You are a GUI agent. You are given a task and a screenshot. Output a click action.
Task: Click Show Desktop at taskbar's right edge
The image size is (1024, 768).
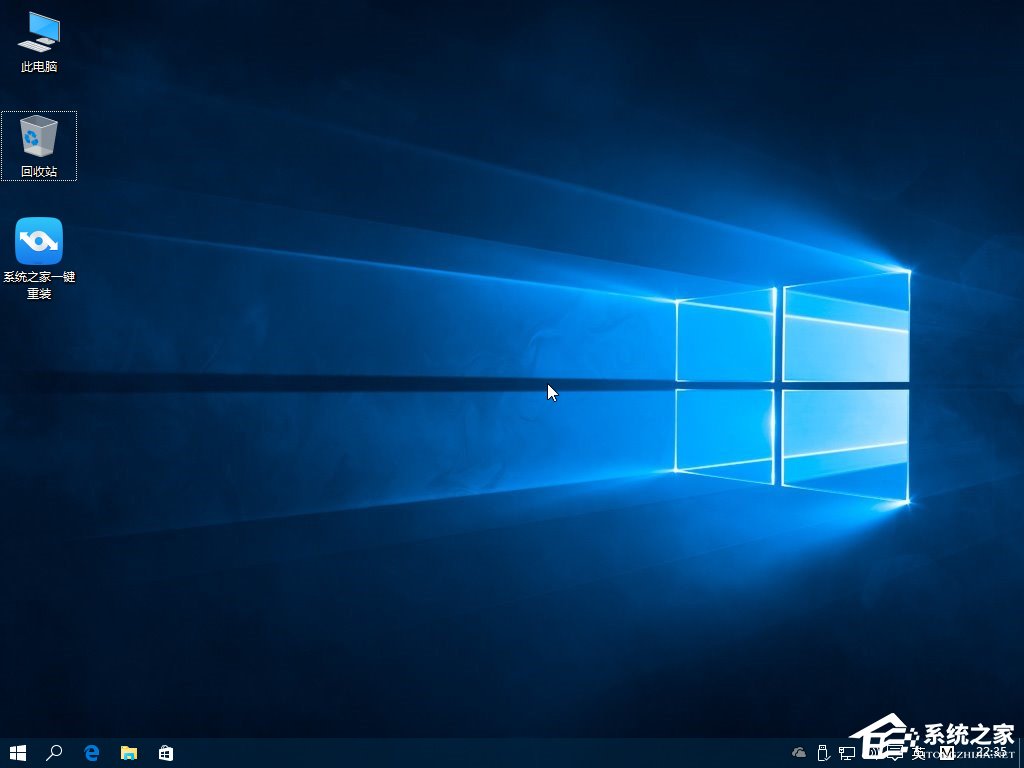click(1021, 753)
